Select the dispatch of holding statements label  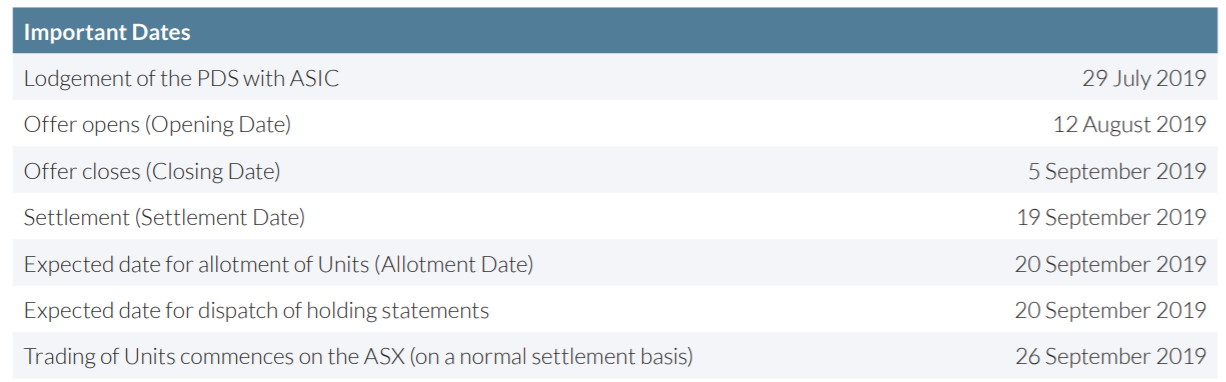point(257,310)
